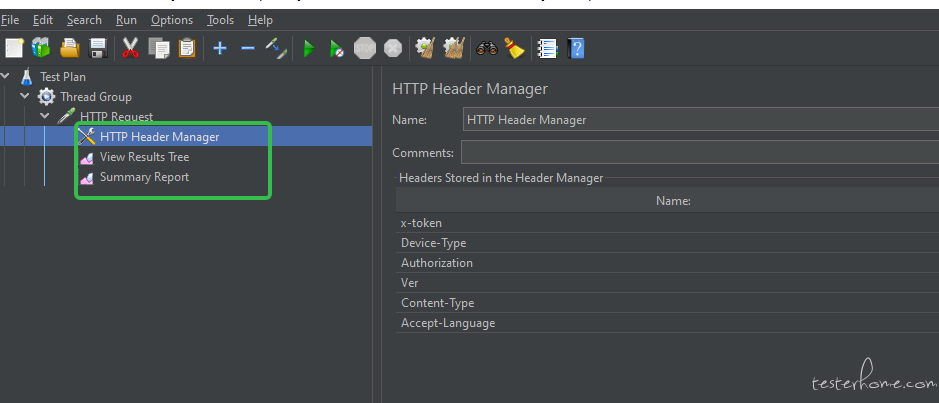The image size is (939, 403).
Task: Open the Help question mark icon
Action: pos(576,47)
